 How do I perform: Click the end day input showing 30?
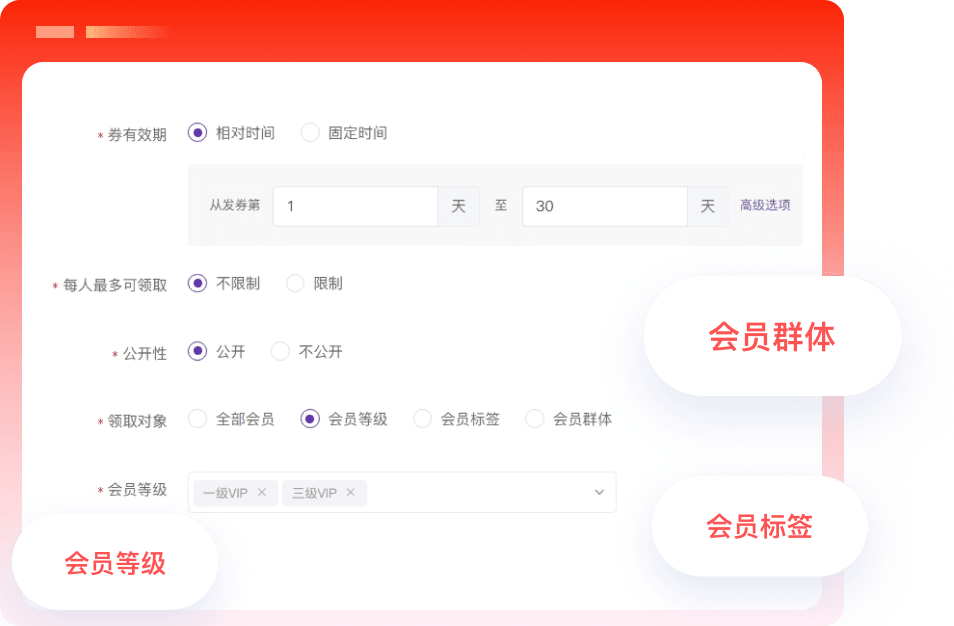click(x=604, y=206)
